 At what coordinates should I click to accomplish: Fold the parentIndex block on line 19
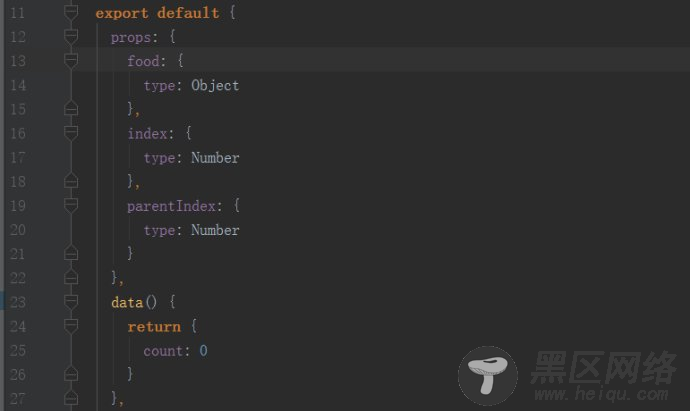point(71,206)
